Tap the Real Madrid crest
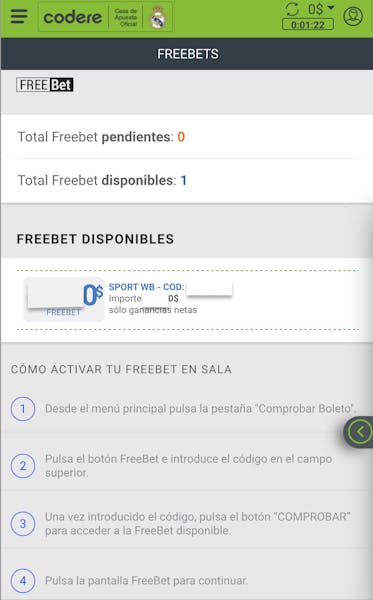 (158, 18)
